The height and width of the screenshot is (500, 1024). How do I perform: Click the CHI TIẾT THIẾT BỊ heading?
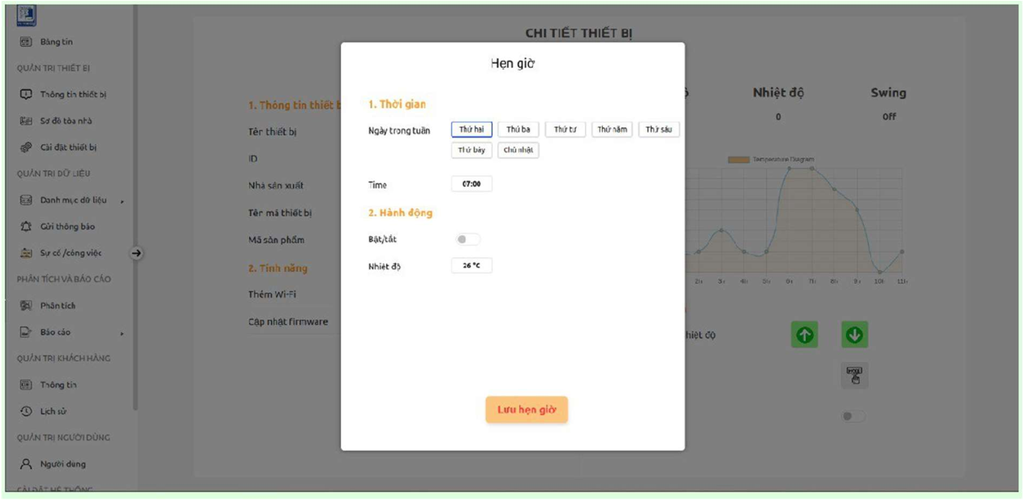pos(579,33)
